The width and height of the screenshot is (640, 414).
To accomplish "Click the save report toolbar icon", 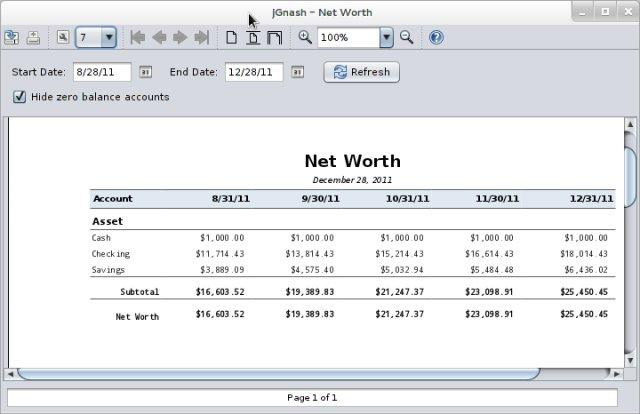I will coord(11,38).
